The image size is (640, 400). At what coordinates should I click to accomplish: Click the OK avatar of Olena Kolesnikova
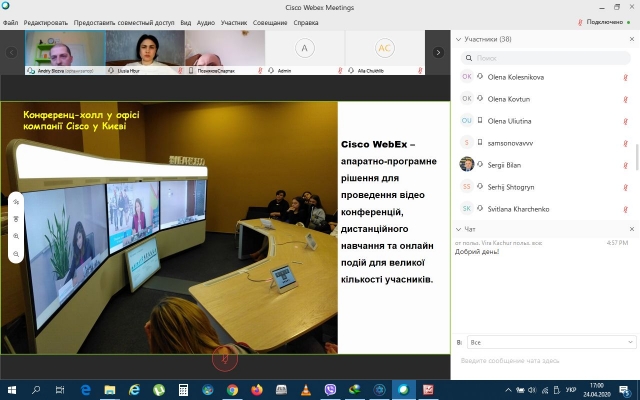[467, 76]
